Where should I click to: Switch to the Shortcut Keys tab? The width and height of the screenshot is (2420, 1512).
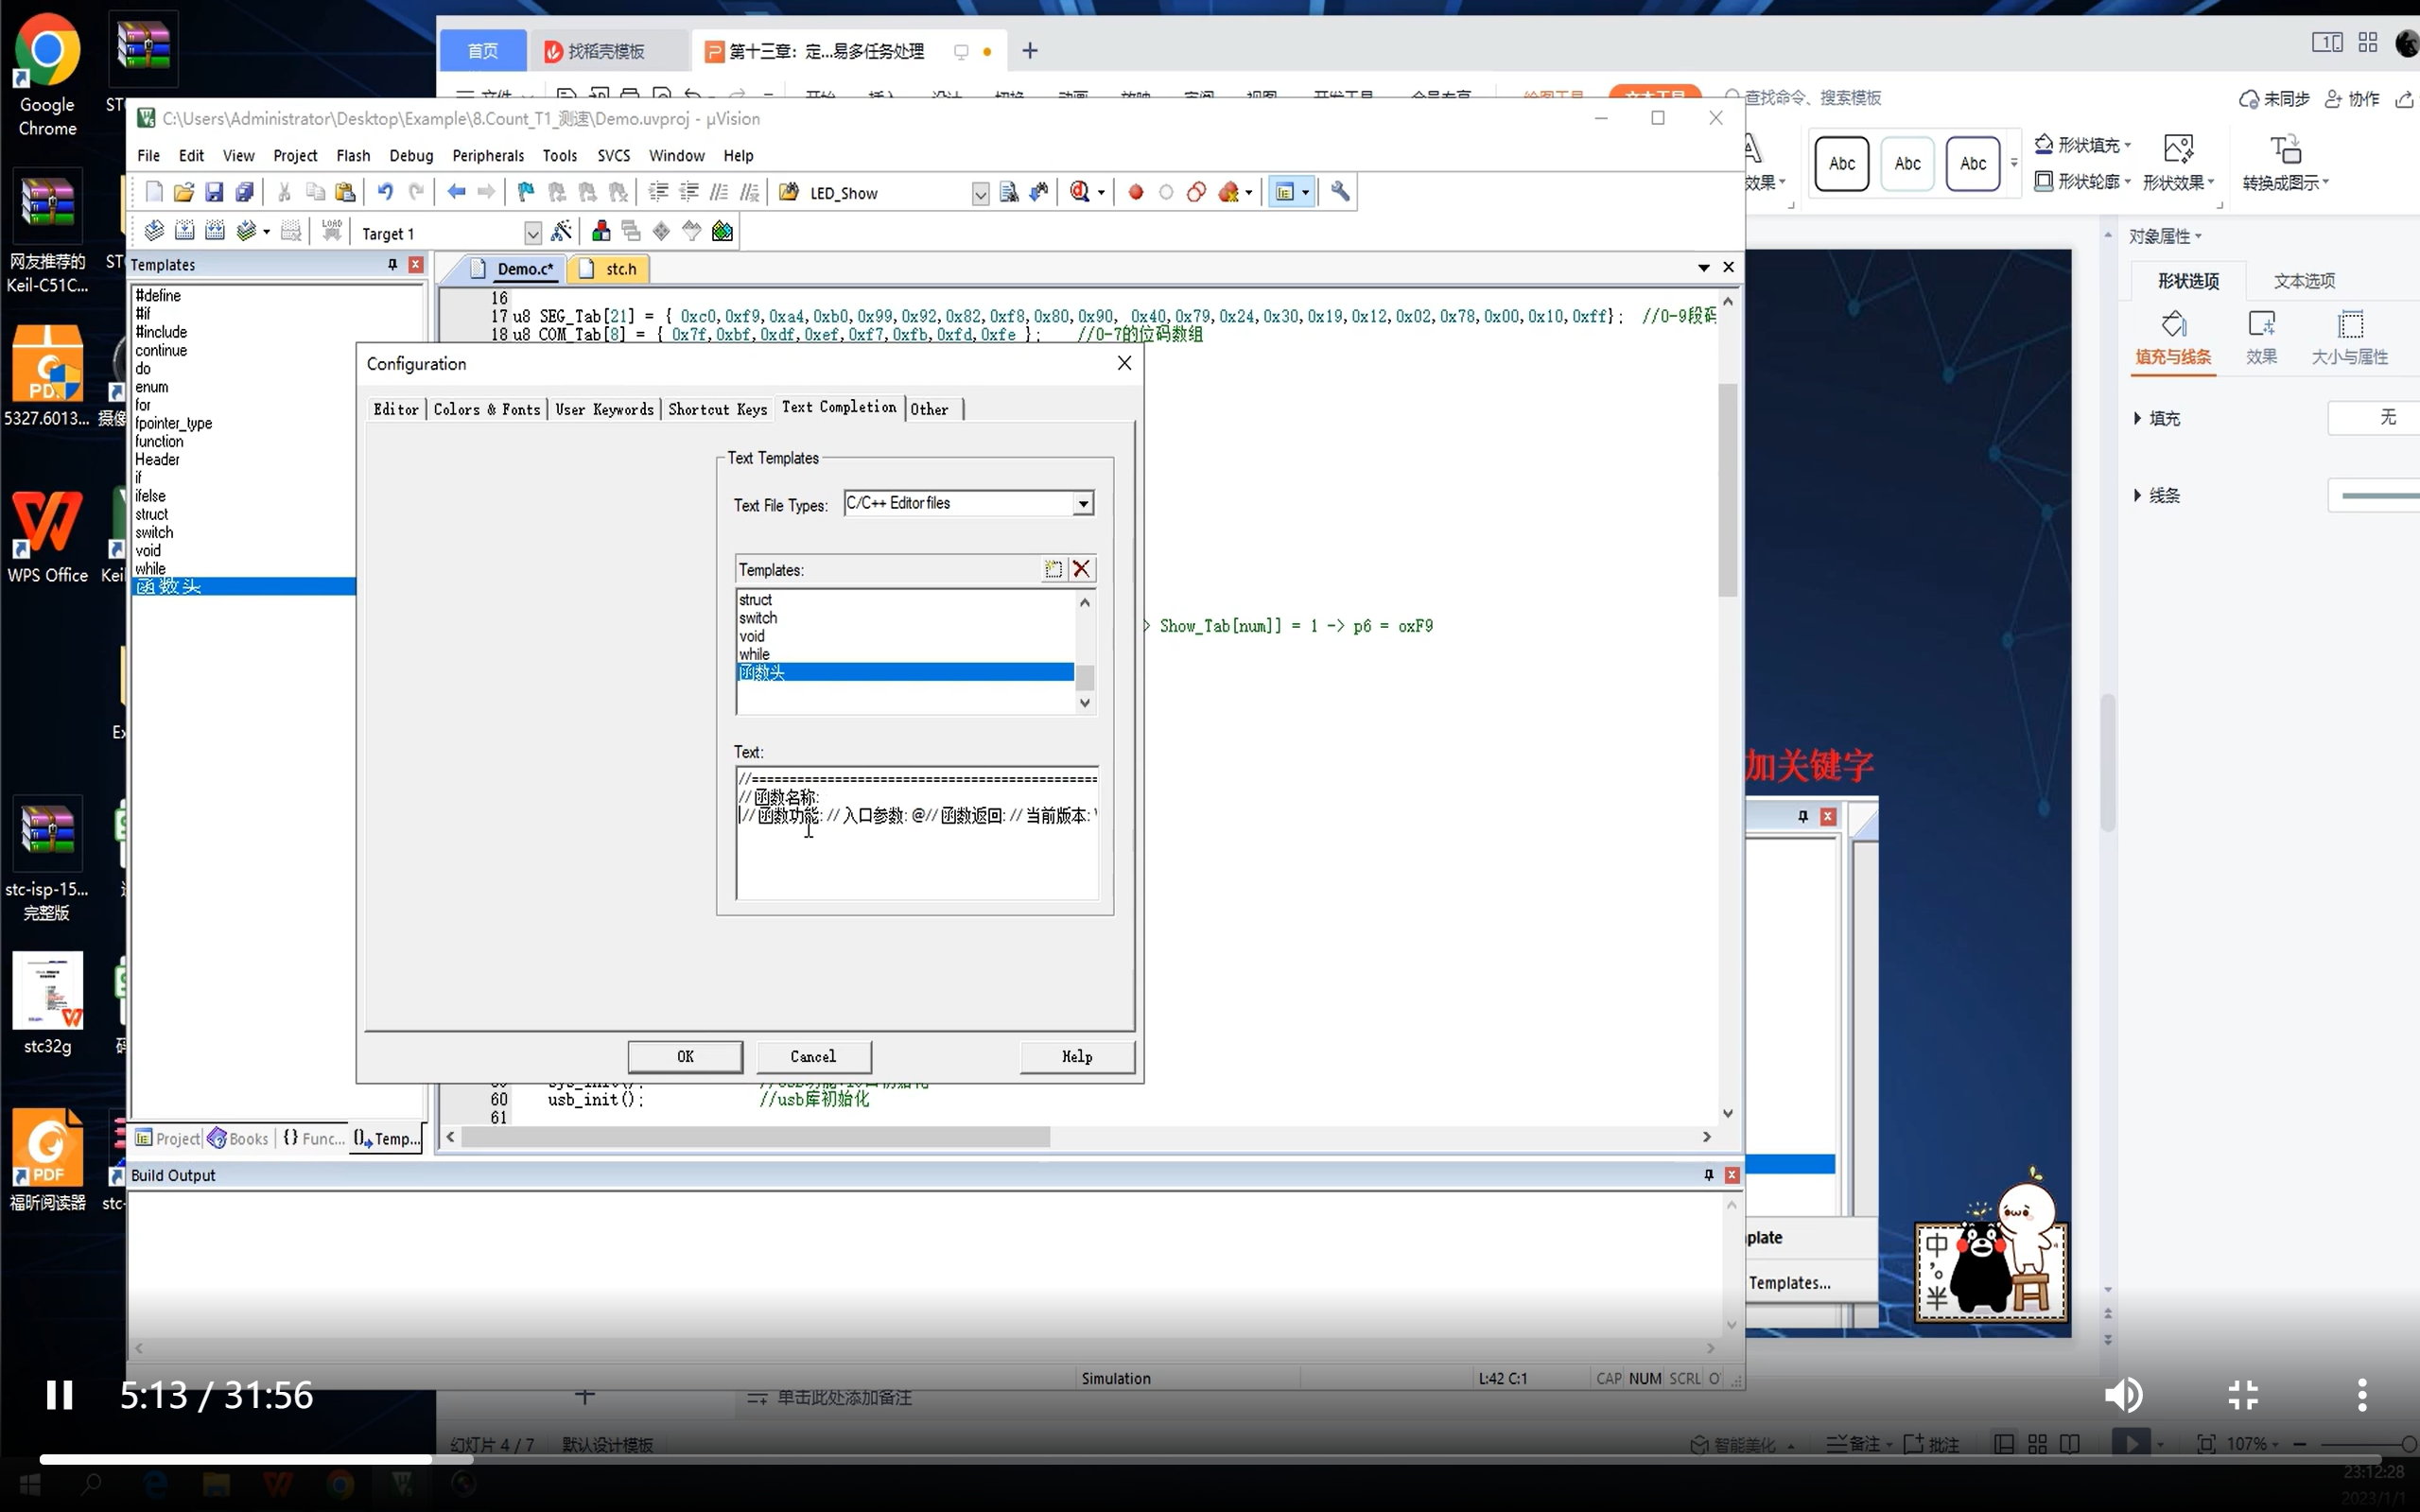[717, 409]
